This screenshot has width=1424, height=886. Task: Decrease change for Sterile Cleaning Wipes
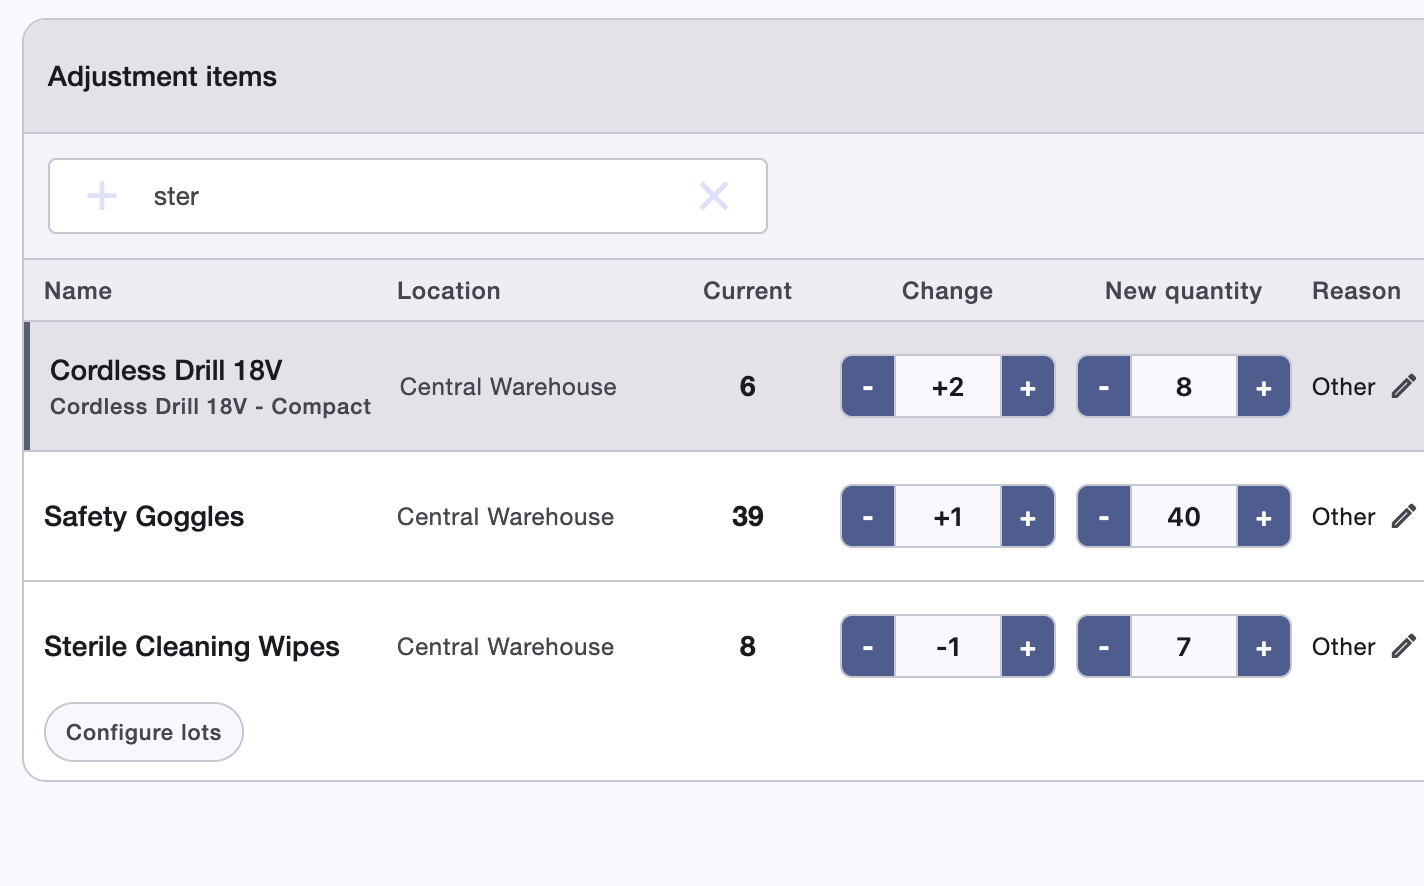(868, 647)
